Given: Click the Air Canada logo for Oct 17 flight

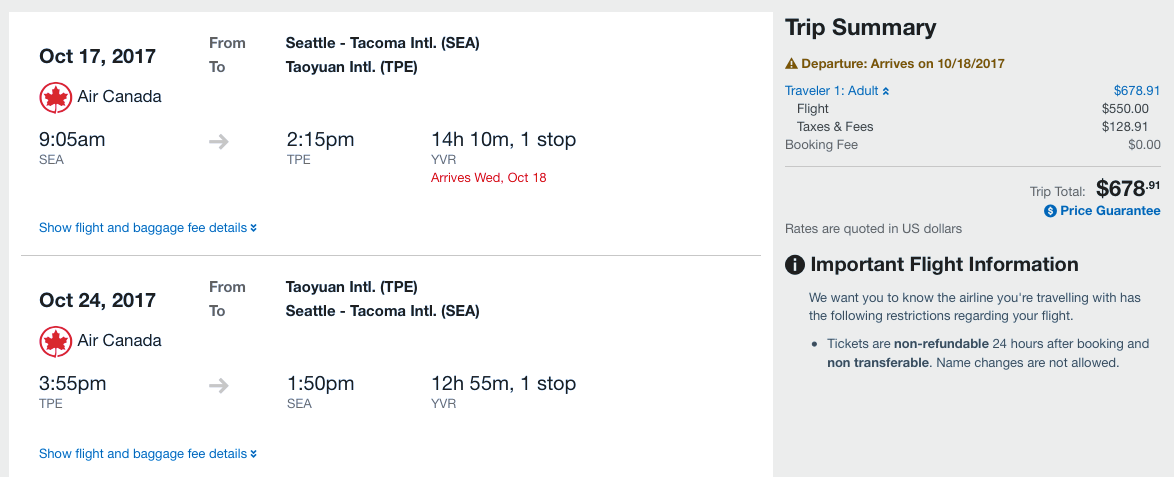Looking at the screenshot, I should coord(55,97).
